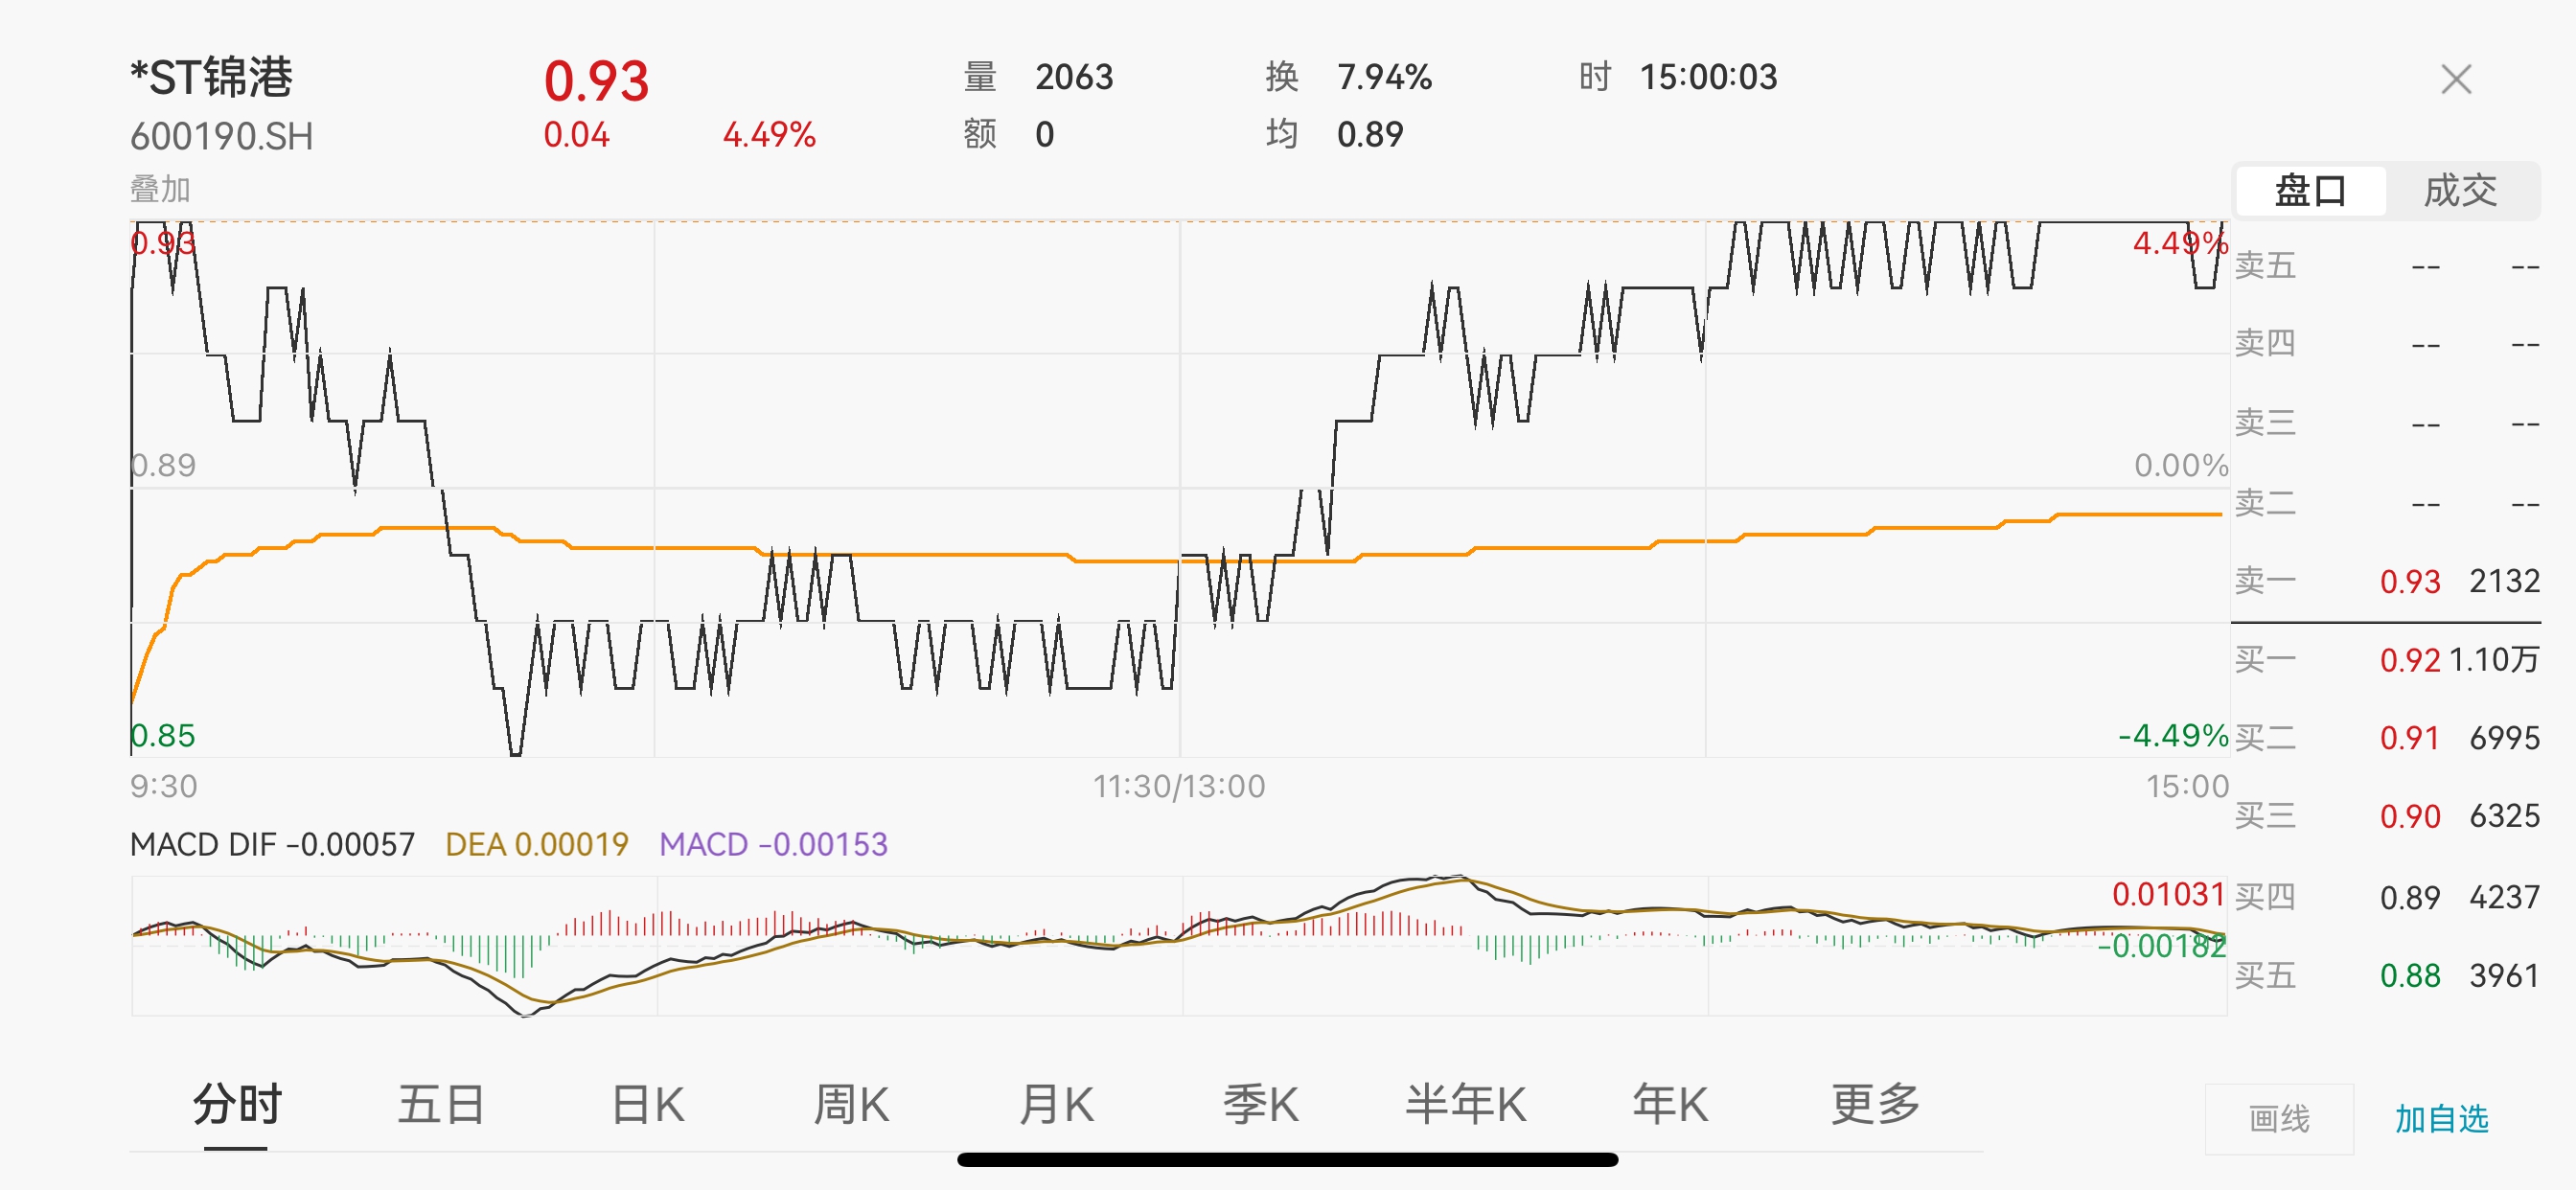This screenshot has height=1190, width=2576.
Task: Select the 卖一 ask row at 0.93
Action: pyautogui.click(x=2386, y=581)
